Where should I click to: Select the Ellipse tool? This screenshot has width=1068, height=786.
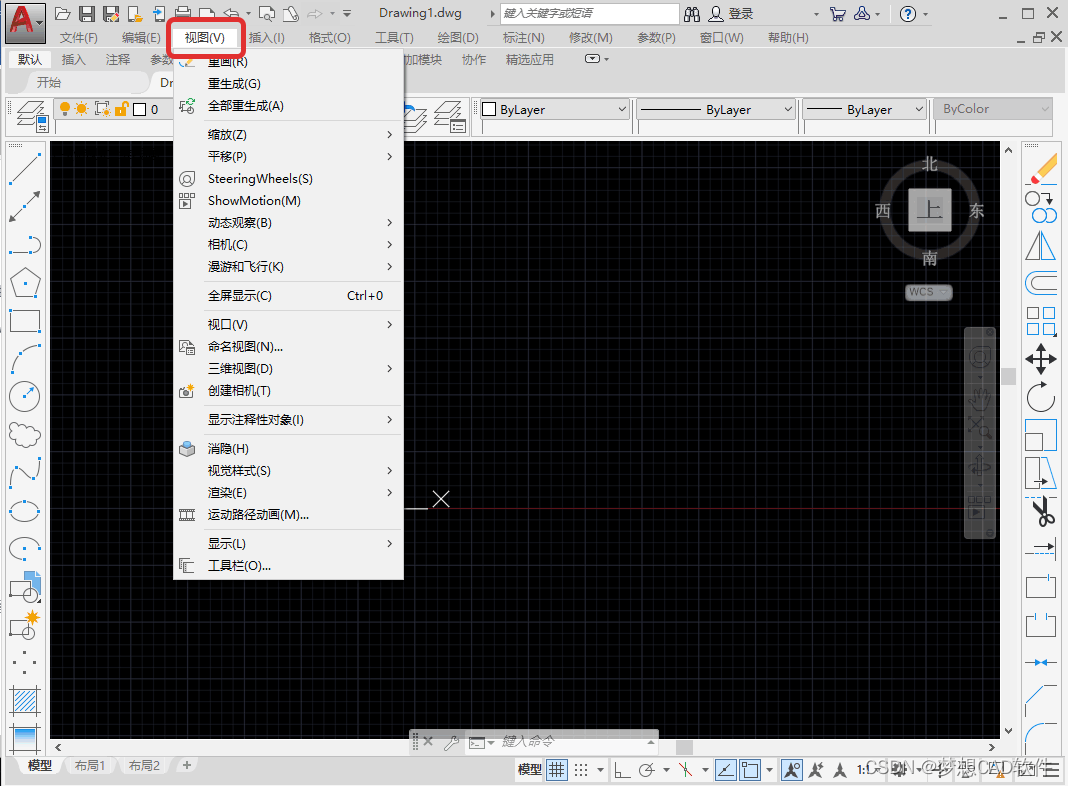(25, 511)
